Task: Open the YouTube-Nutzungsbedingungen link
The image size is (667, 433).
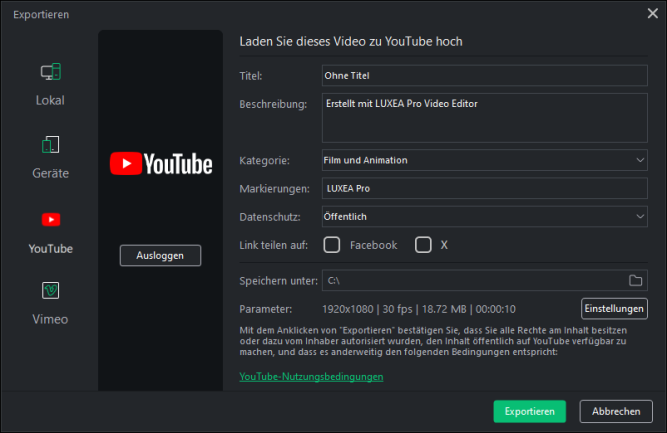Action: coord(311,377)
